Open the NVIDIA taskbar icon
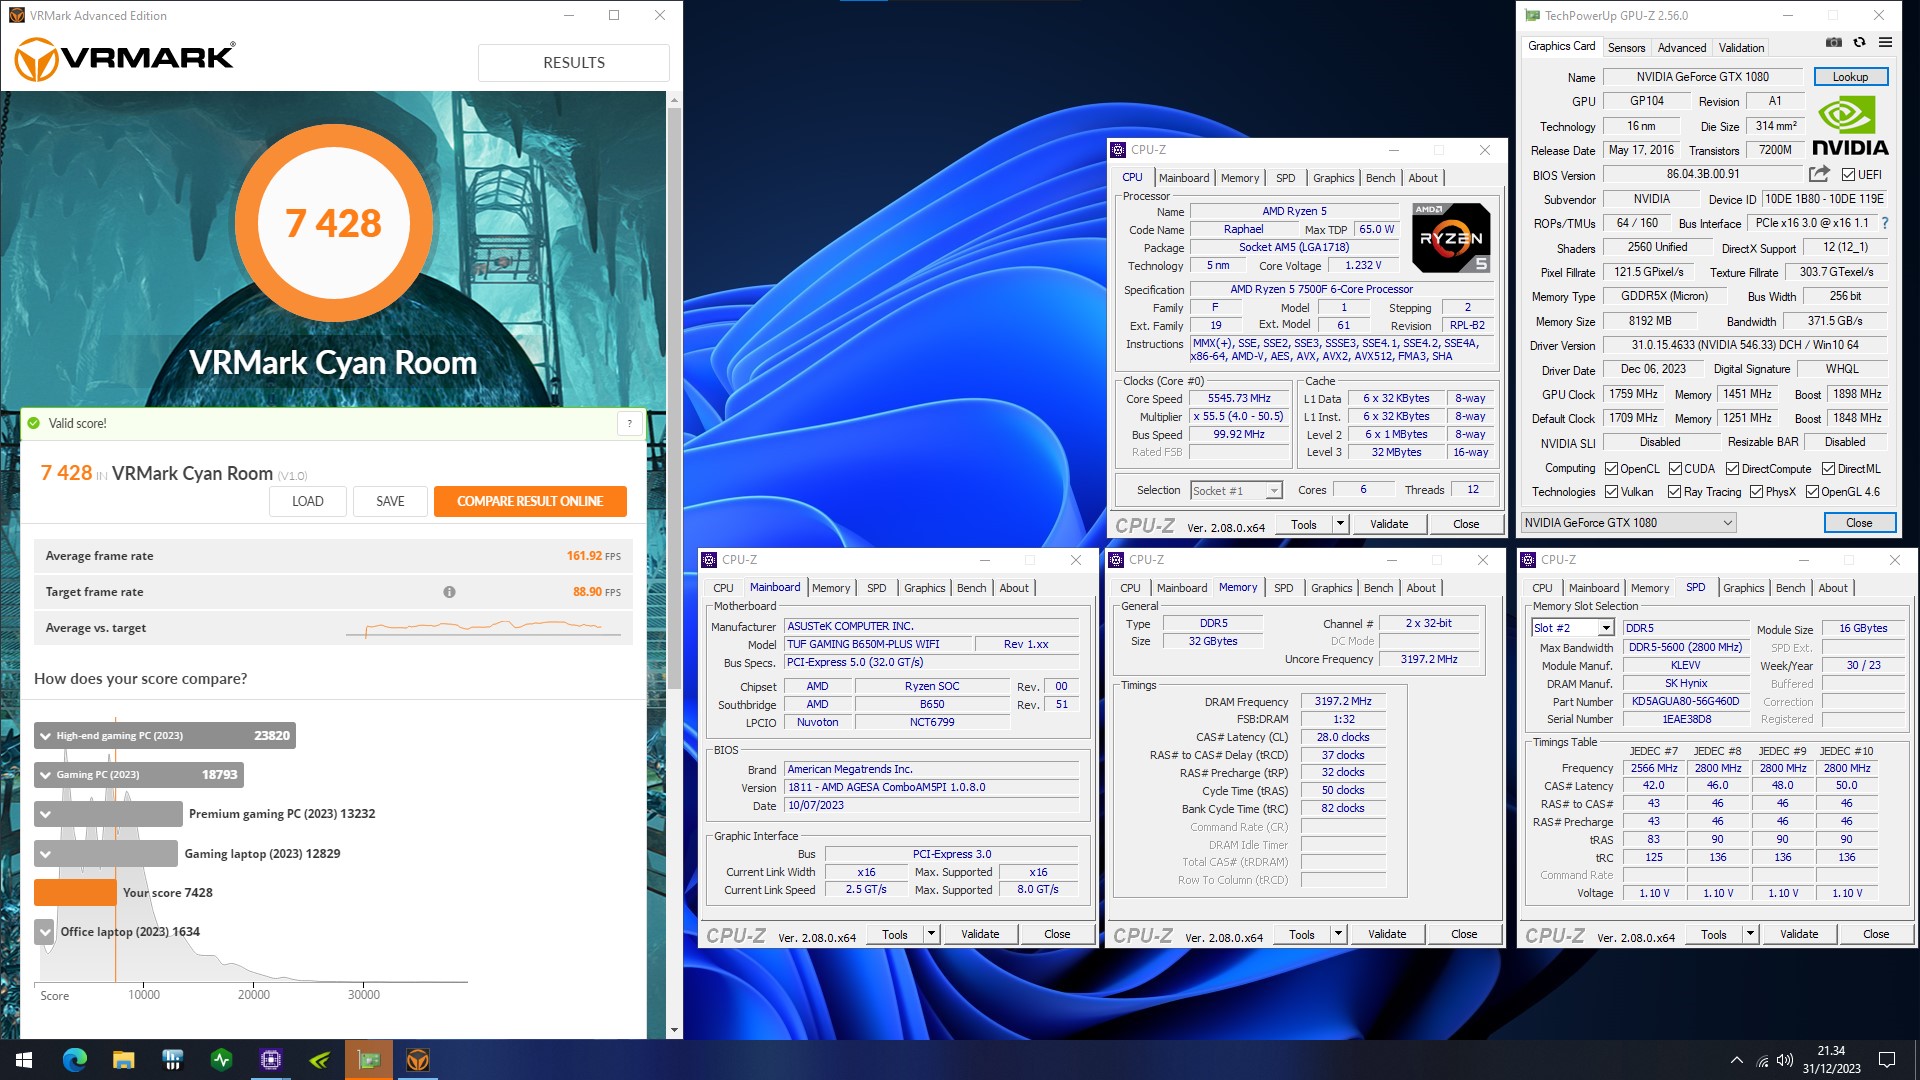The image size is (1920, 1080). pyautogui.click(x=320, y=1060)
